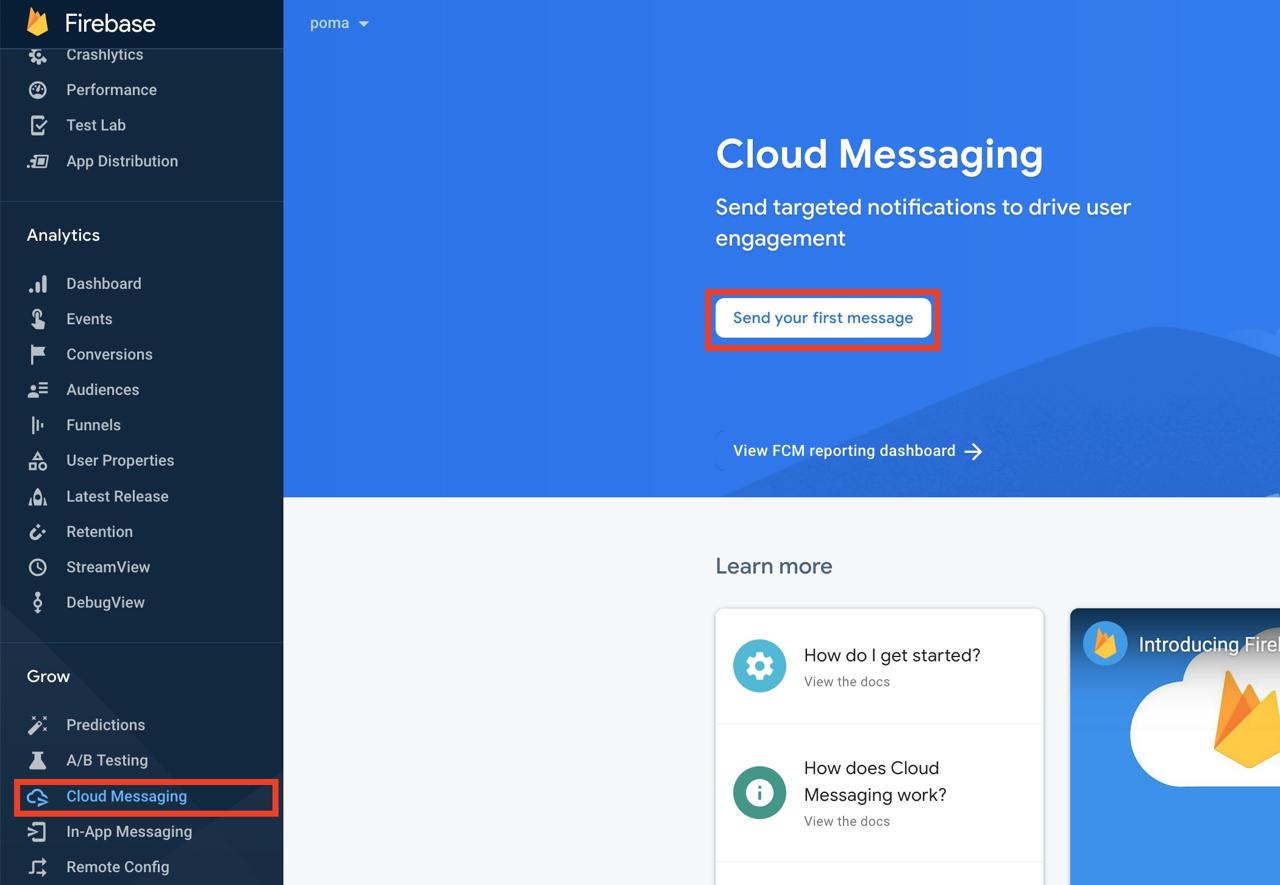Open DebugView in the sidebar
Screen dimensions: 1280x885
pos(105,603)
